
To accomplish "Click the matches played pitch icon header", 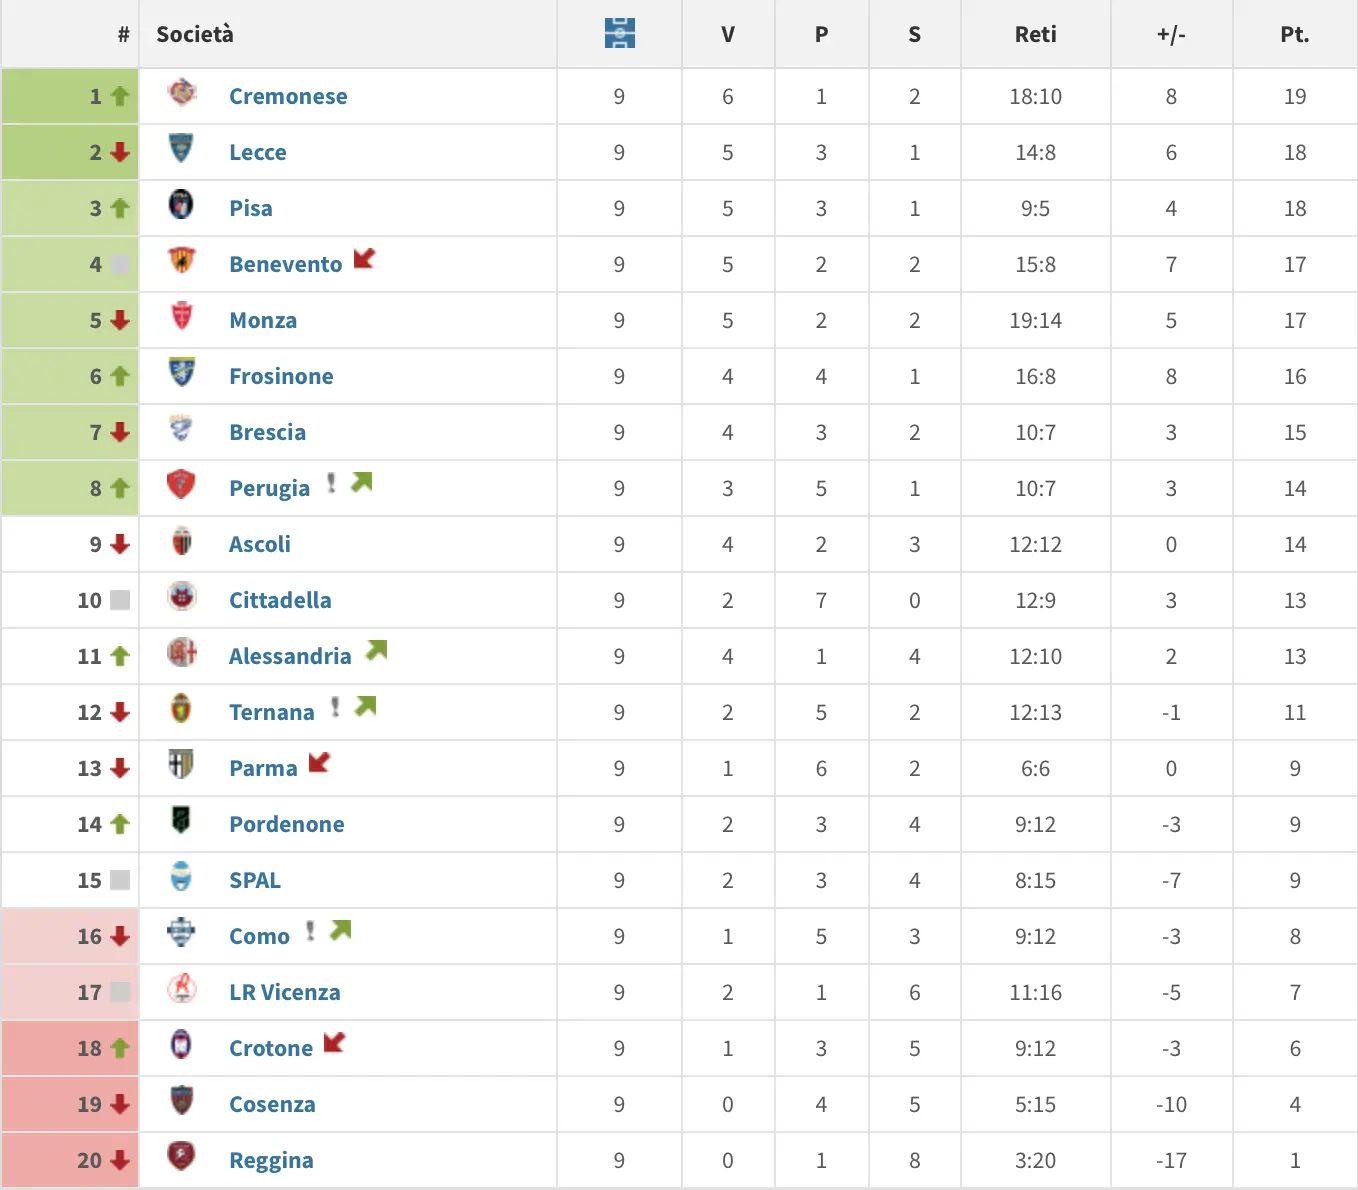I will 620,33.
